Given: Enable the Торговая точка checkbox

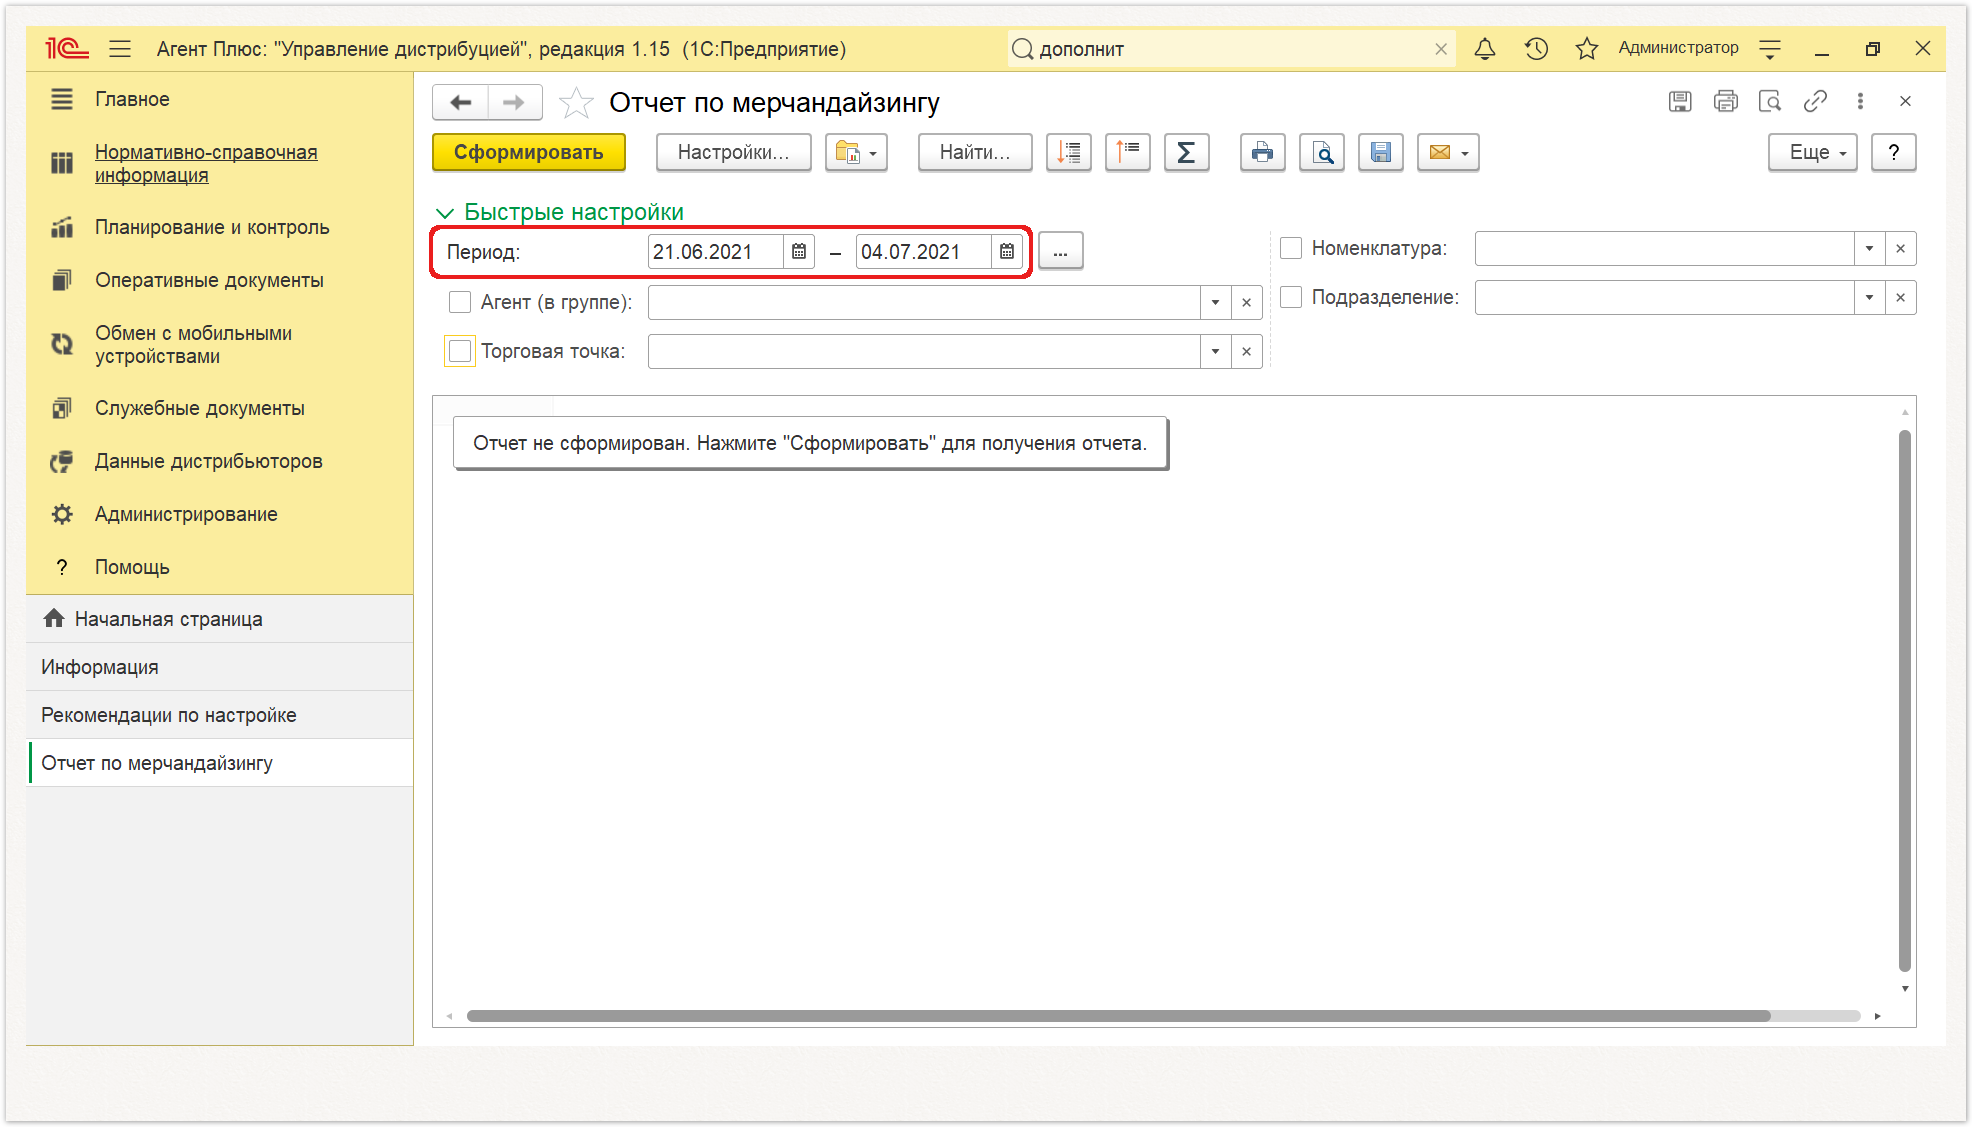Looking at the screenshot, I should [460, 351].
